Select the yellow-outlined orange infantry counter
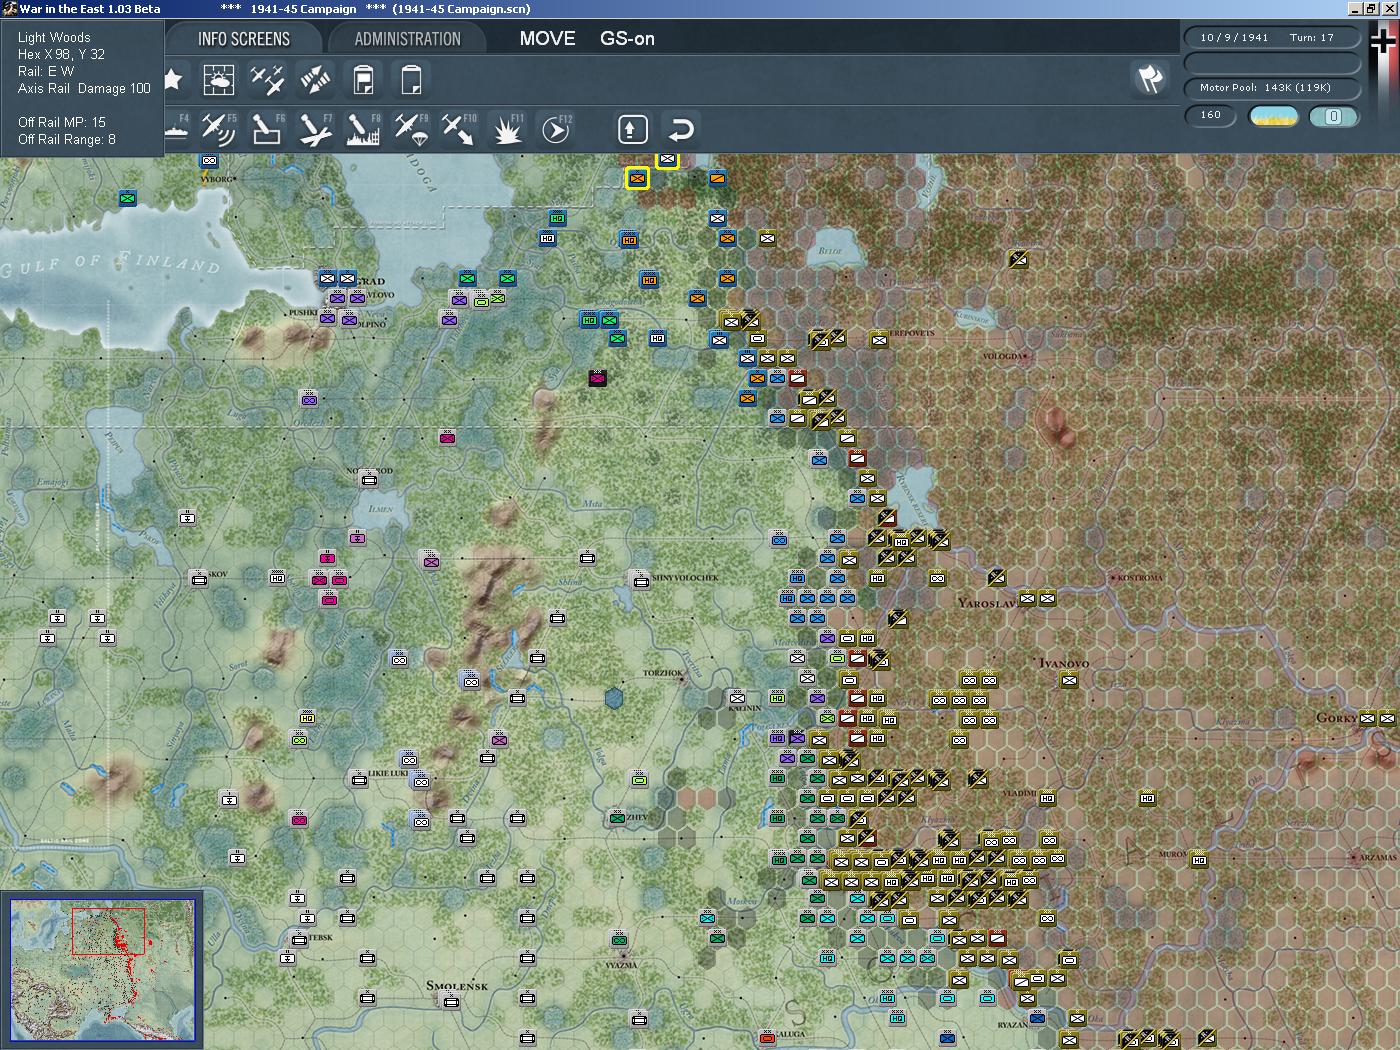1400x1050 pixels. 637,179
